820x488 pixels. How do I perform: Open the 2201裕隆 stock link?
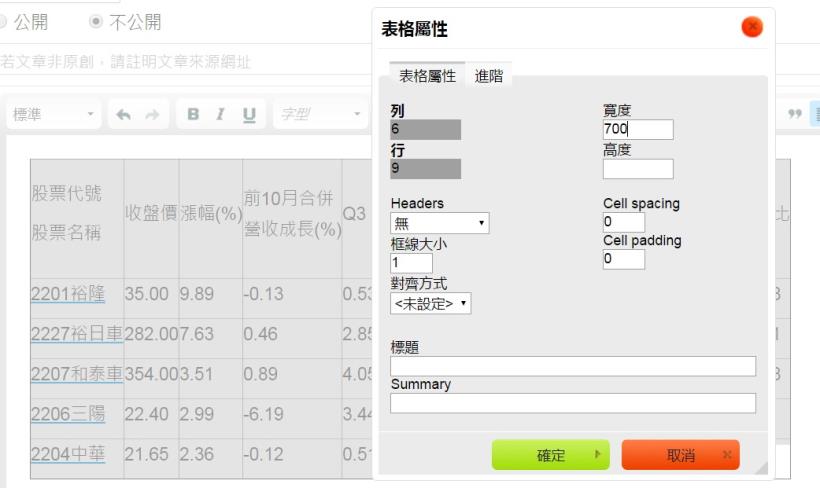(x=68, y=294)
